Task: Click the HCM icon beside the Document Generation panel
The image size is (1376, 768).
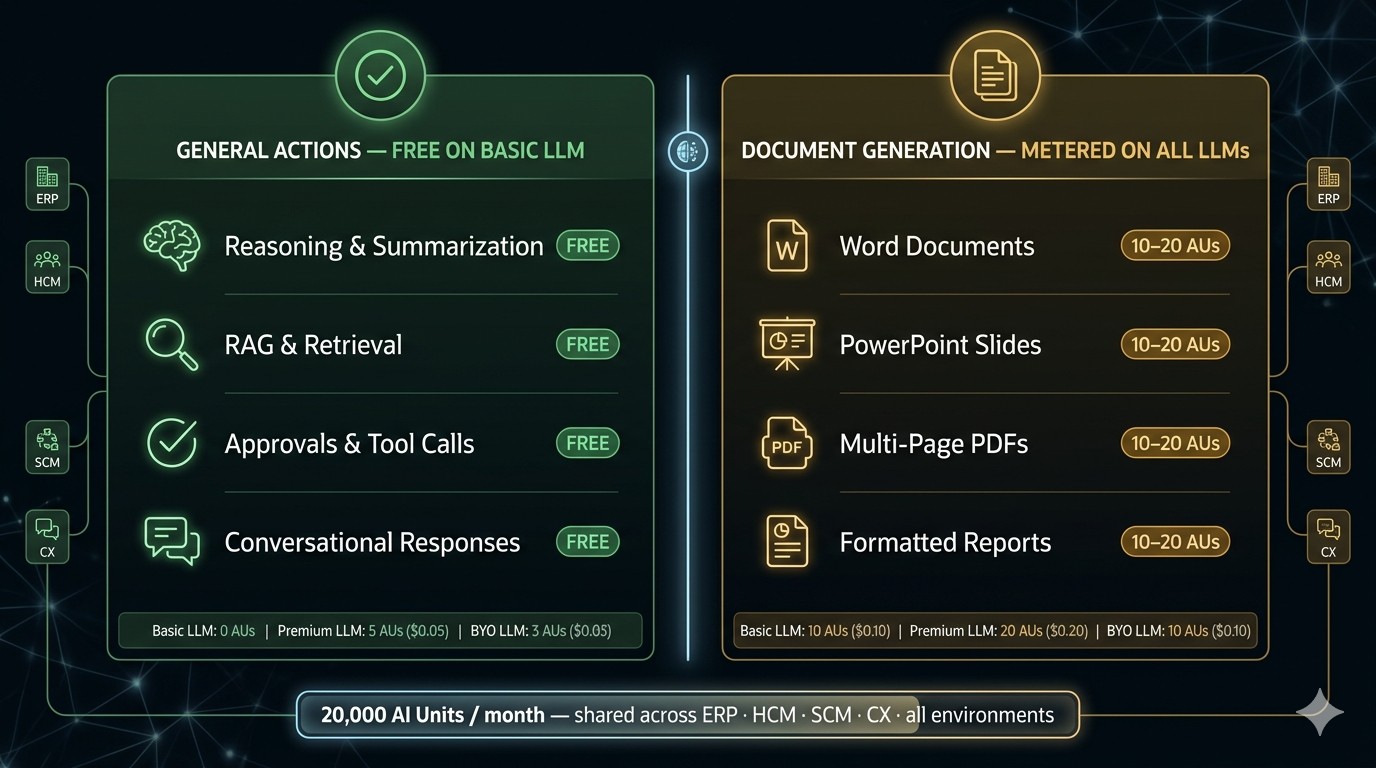Action: 1328,267
